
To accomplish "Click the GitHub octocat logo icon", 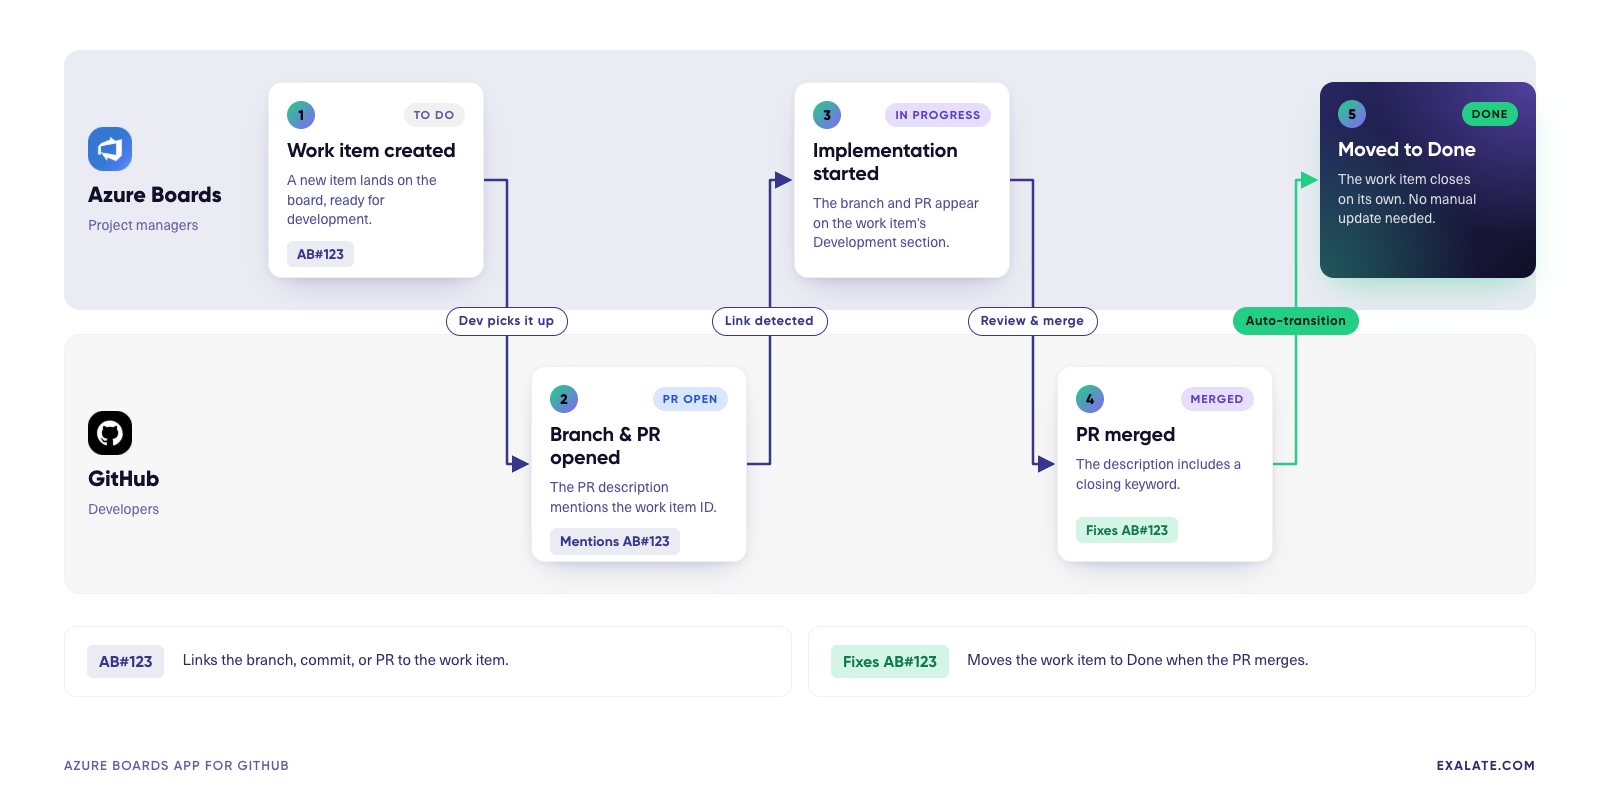I will (110, 433).
